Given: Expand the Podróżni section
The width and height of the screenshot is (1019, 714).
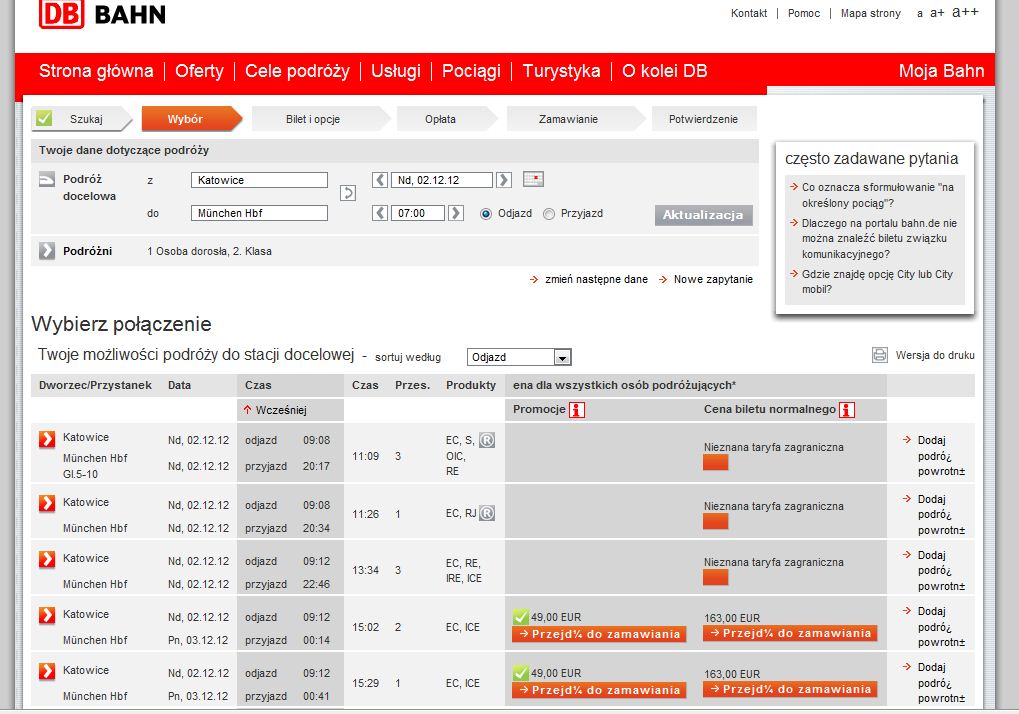Looking at the screenshot, I should [47, 251].
